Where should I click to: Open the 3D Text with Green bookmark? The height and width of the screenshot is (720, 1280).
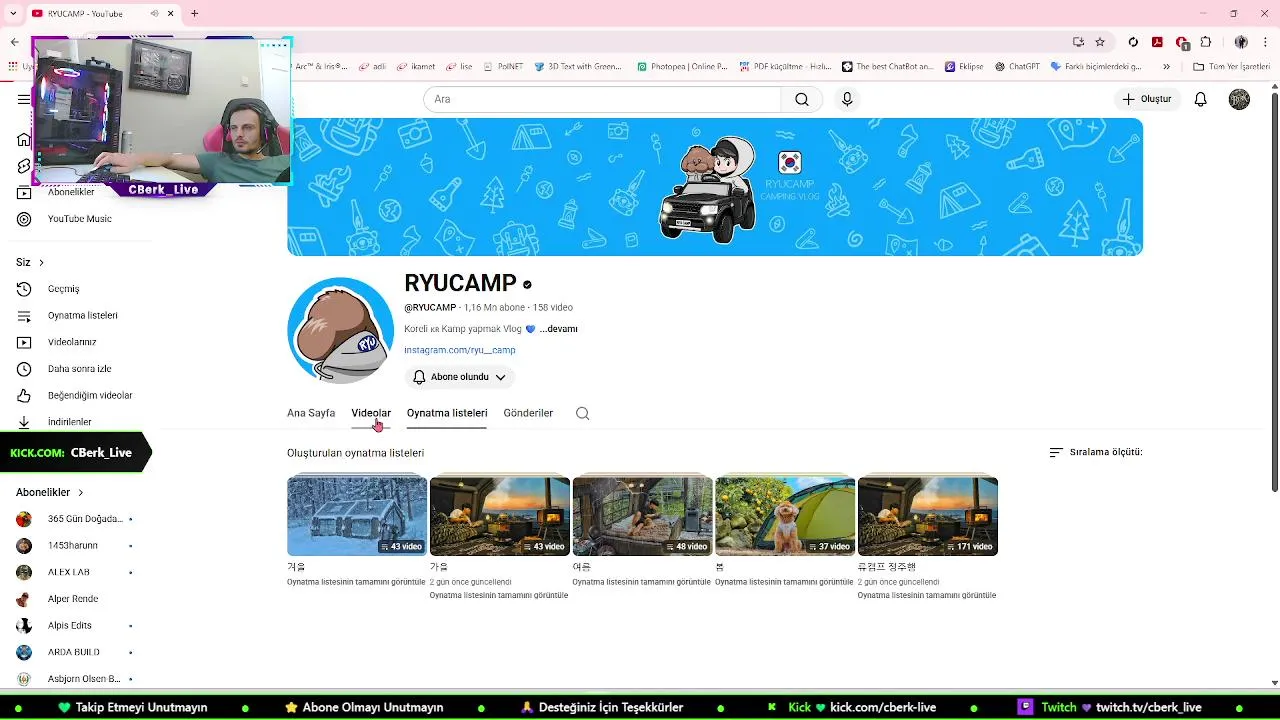point(578,67)
